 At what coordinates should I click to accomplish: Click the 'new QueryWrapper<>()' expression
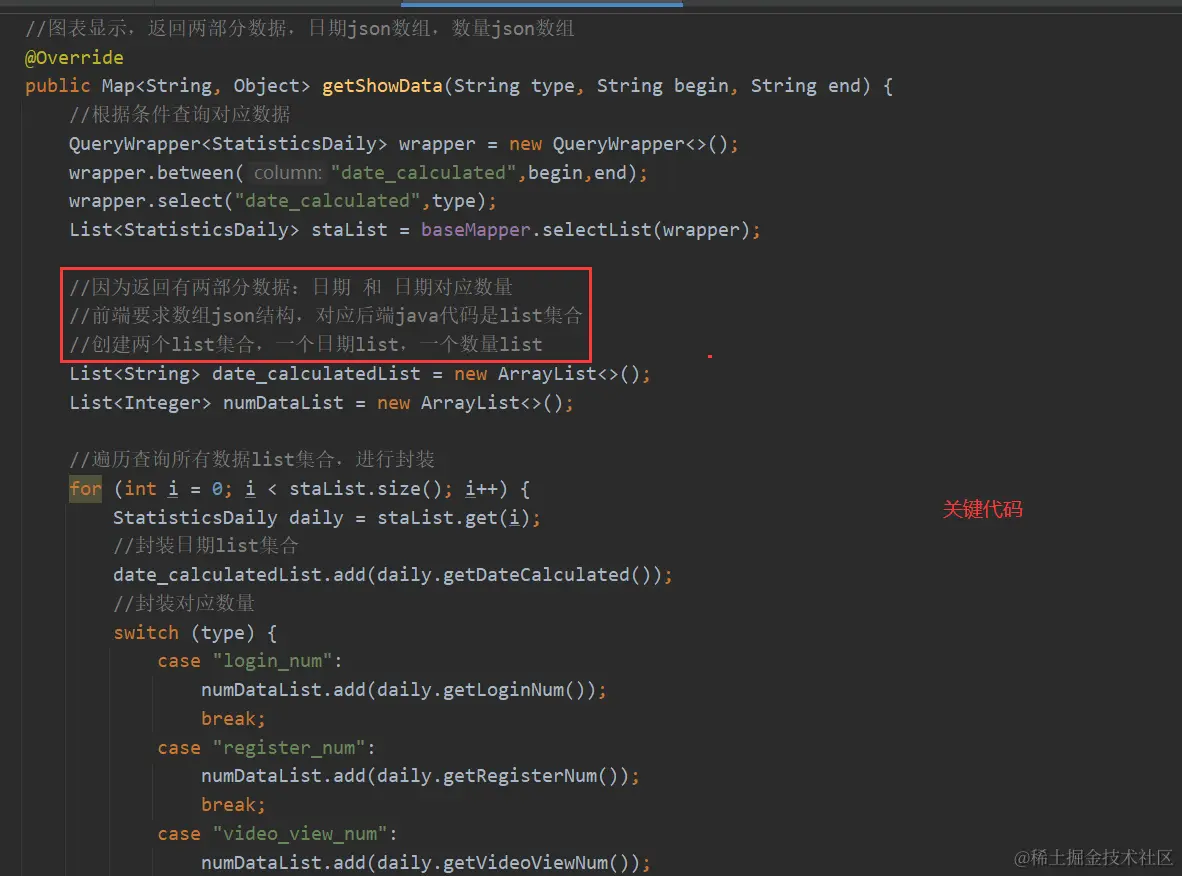coord(618,144)
